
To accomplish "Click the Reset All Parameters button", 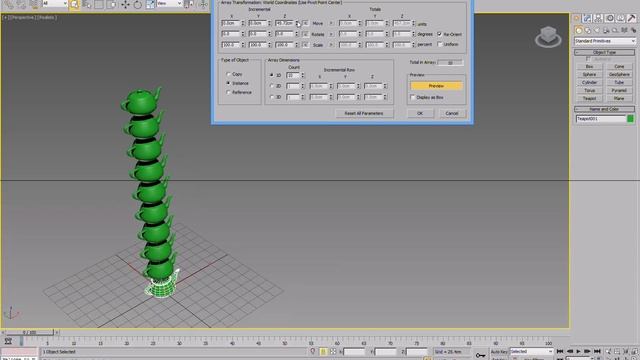I will pyautogui.click(x=364, y=113).
